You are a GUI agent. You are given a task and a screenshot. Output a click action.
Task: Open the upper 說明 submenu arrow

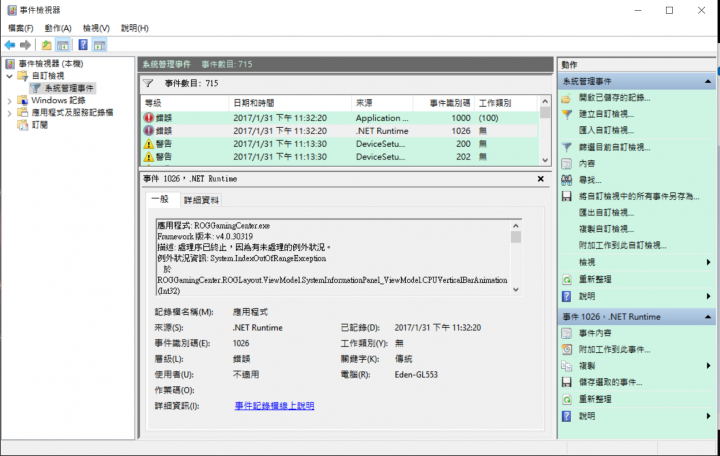pos(709,296)
